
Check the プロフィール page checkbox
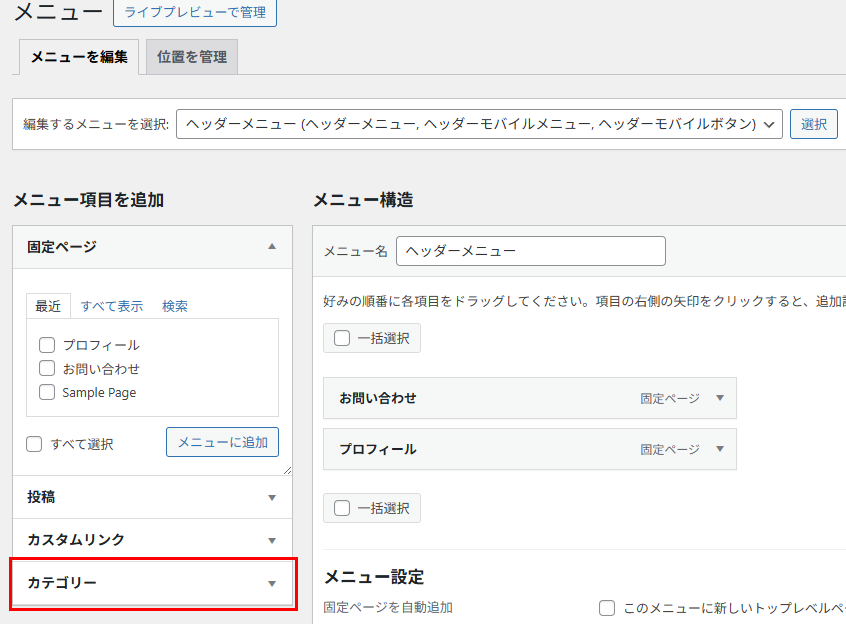(47, 345)
